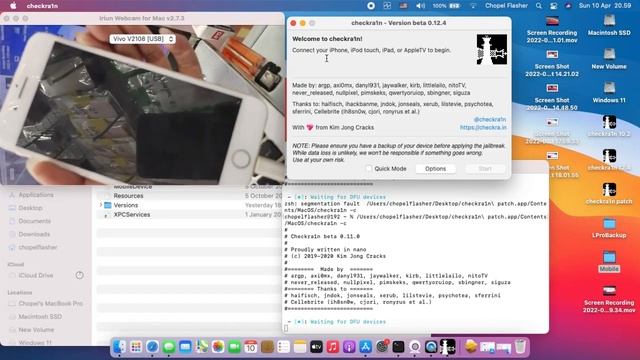The image size is (640, 360).
Task: Select the Macintosh SSD desktop drive
Action: pyautogui.click(x=609, y=25)
